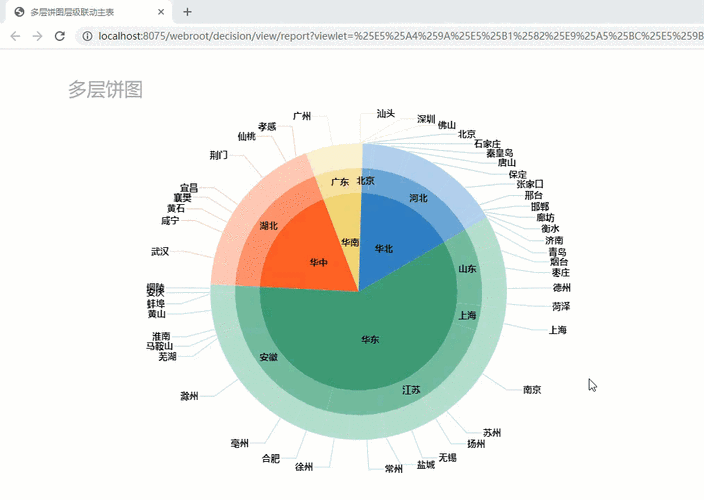Click the 合肥 city label
The height and width of the screenshot is (500, 704).
pos(271,459)
